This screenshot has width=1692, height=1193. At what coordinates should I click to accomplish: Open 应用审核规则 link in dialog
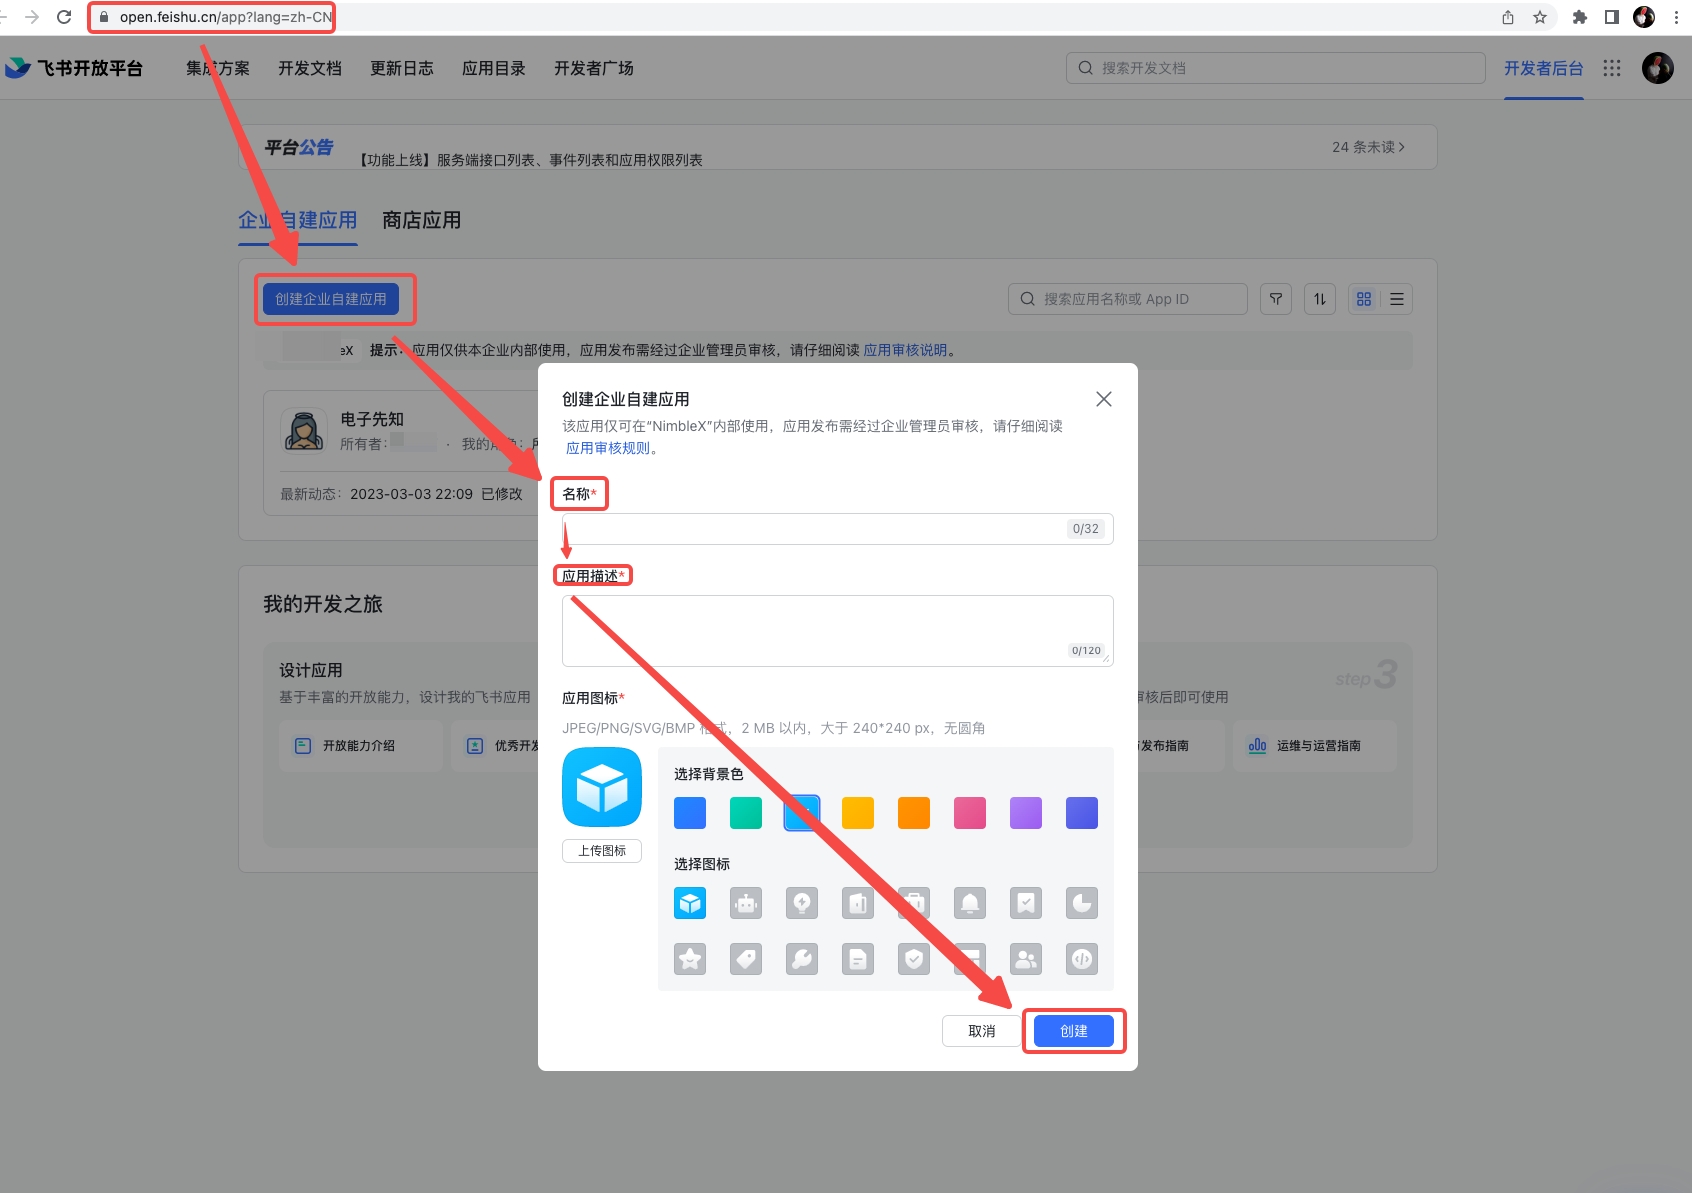click(x=608, y=448)
